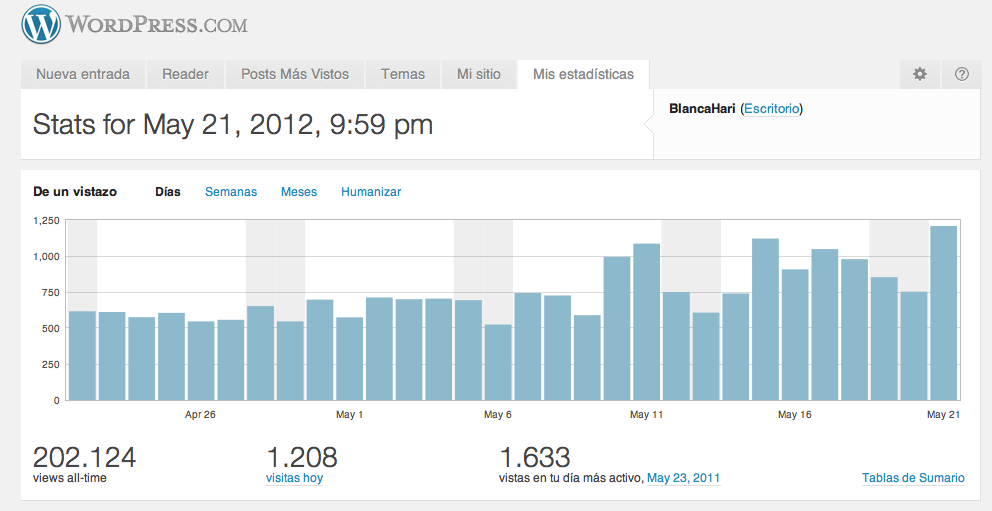The width and height of the screenshot is (992, 511).
Task: Open the settings gear icon
Action: (920, 74)
